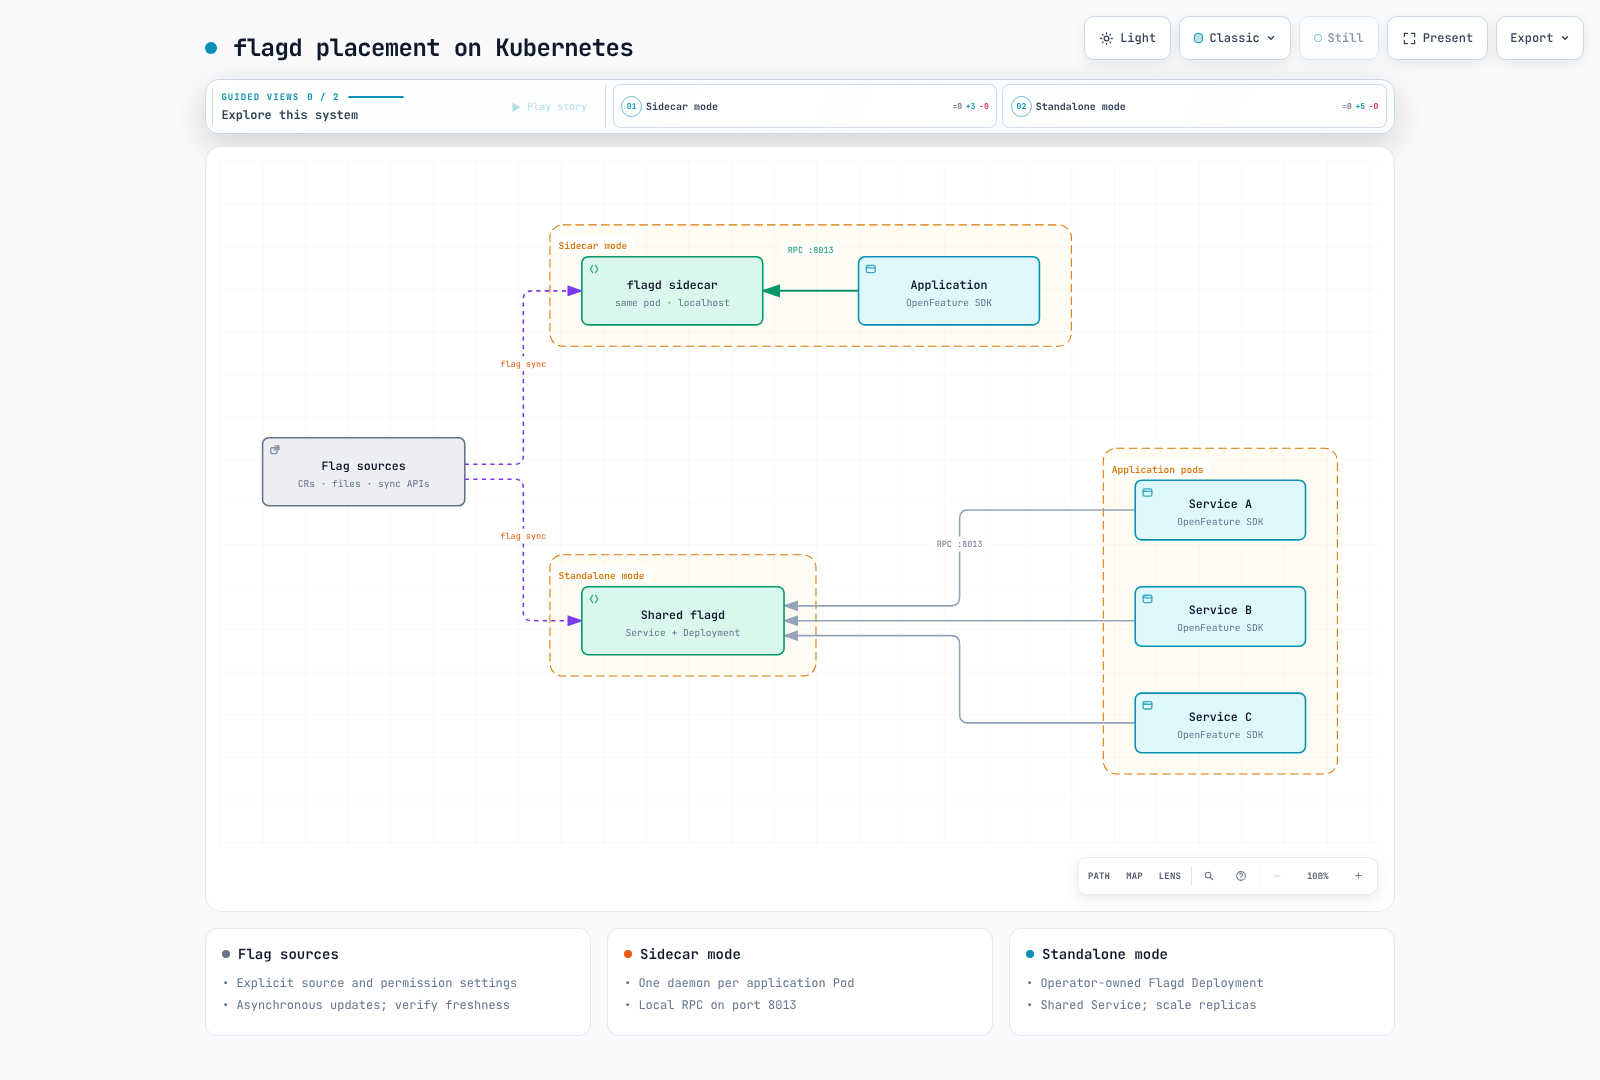
Task: Toggle the Light theme button
Action: click(x=1127, y=38)
